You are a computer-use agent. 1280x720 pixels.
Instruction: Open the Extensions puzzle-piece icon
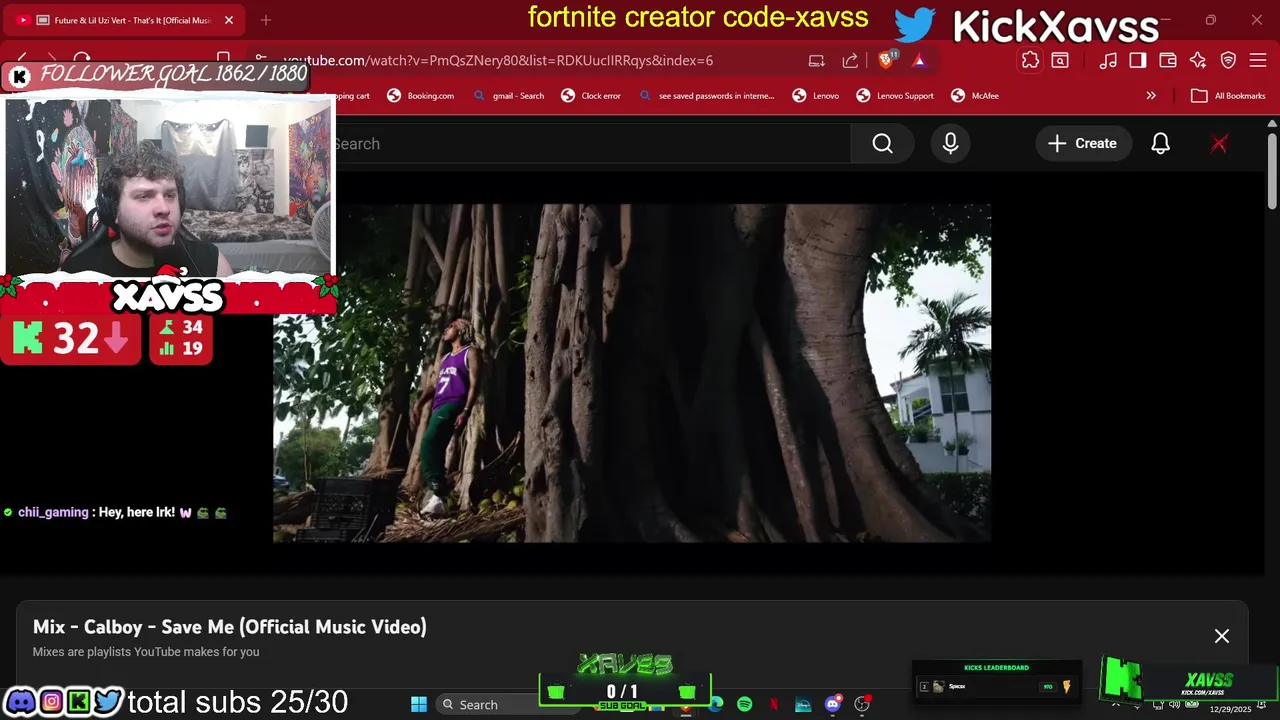pyautogui.click(x=1030, y=60)
